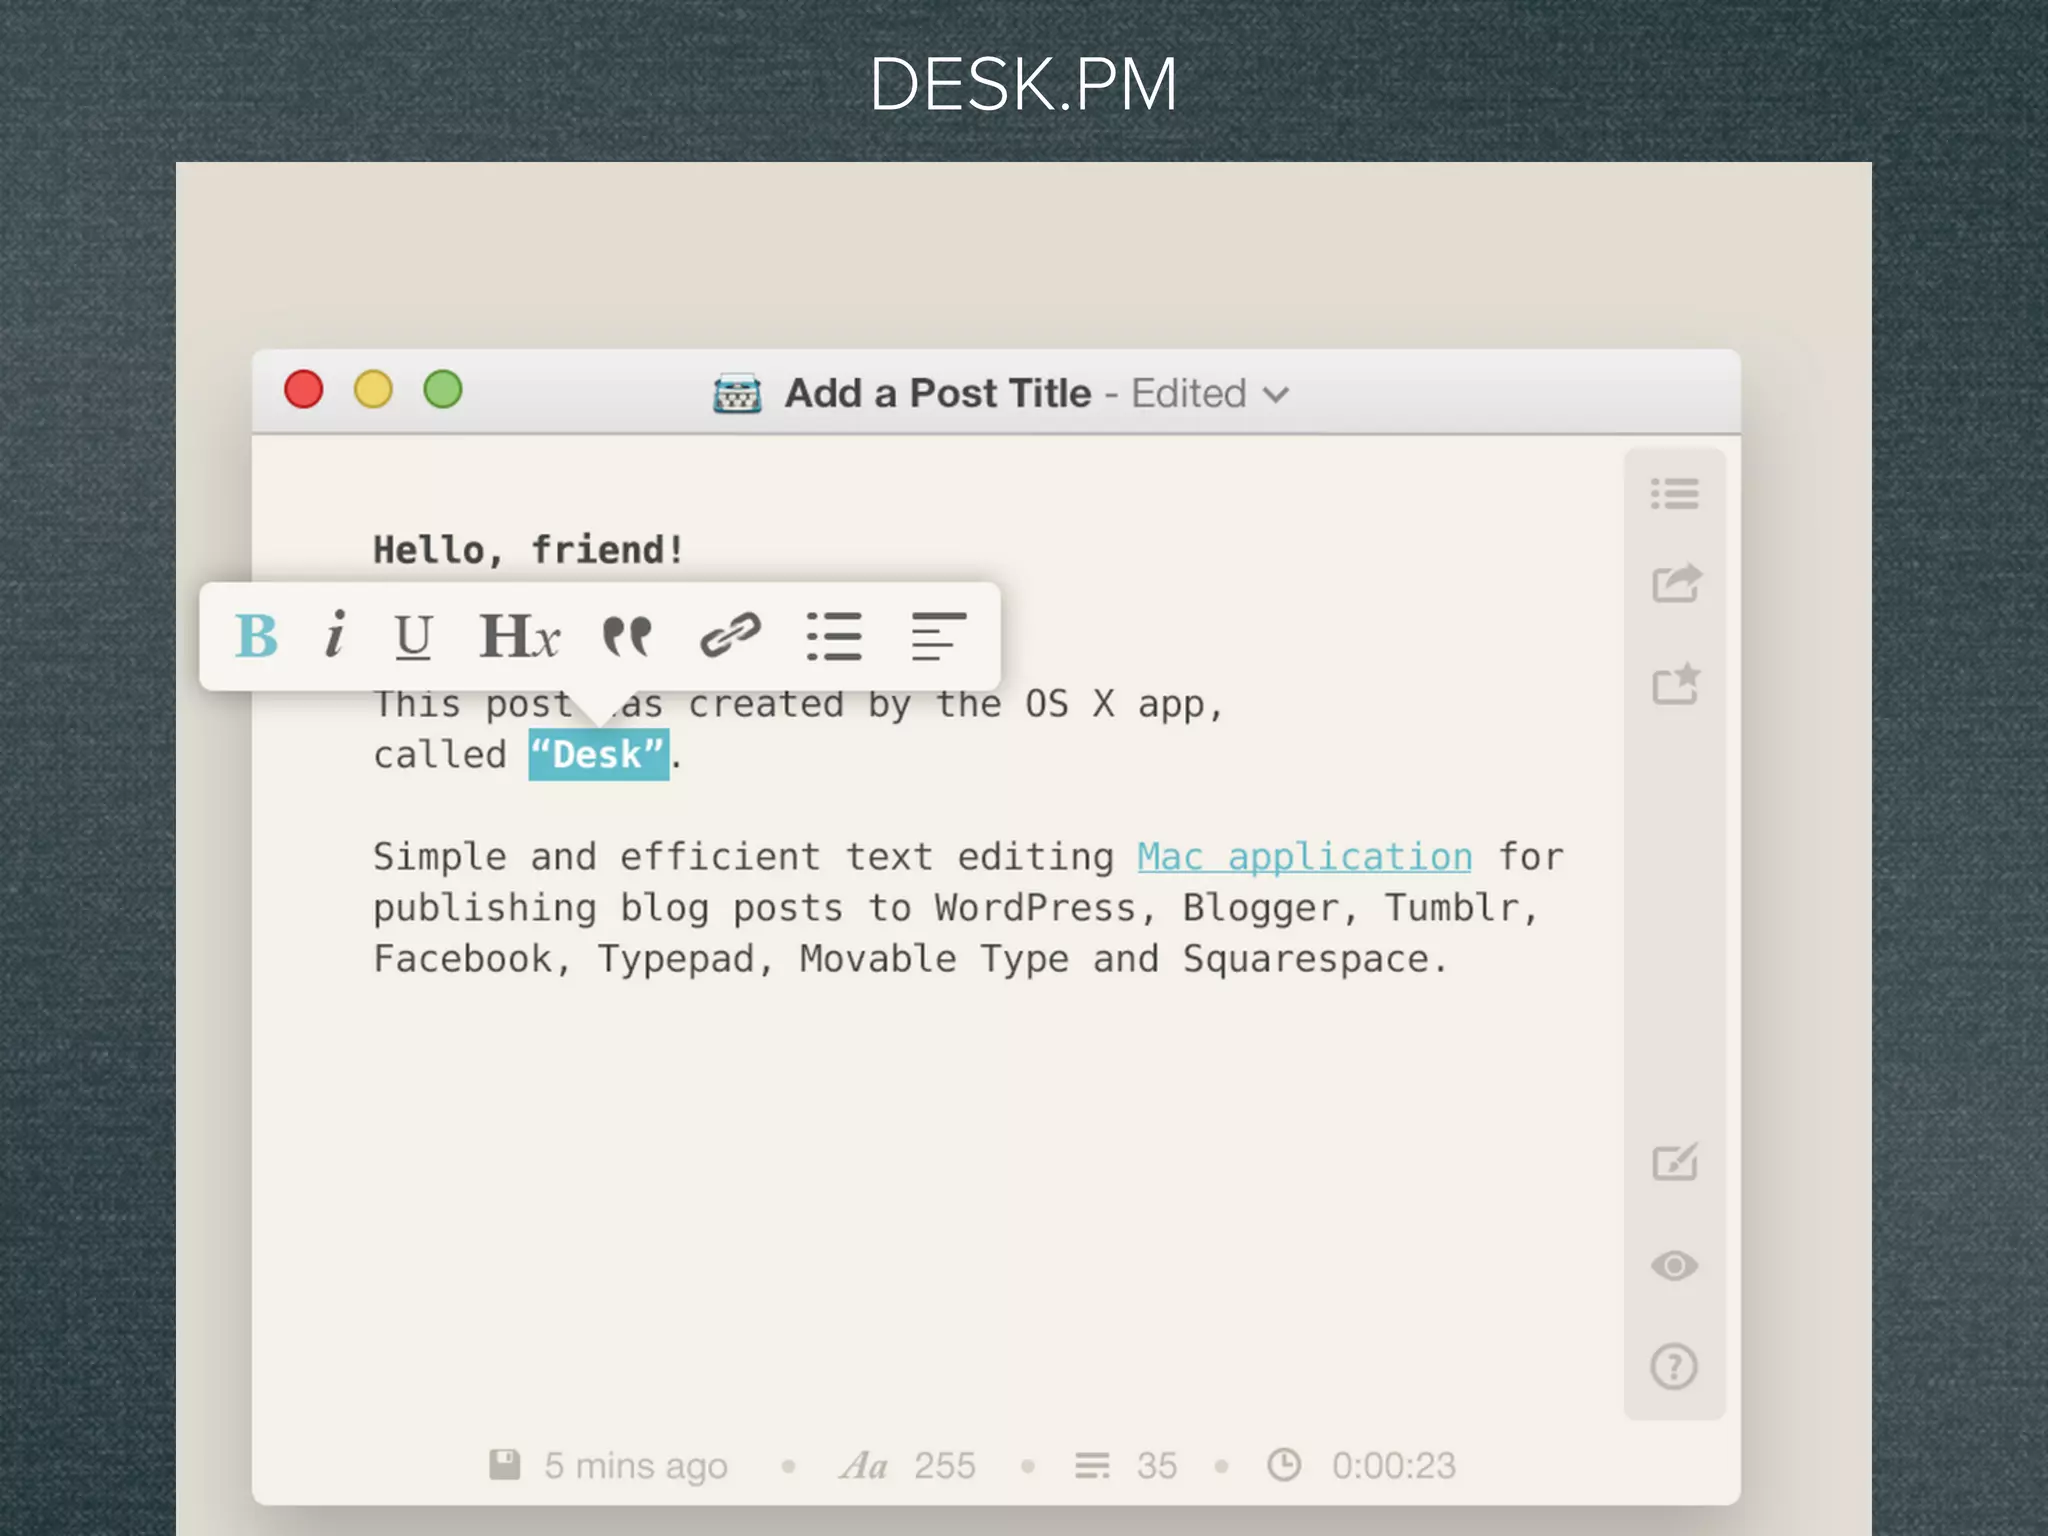
Task: Click the floppy disk save icon
Action: pyautogui.click(x=504, y=1464)
